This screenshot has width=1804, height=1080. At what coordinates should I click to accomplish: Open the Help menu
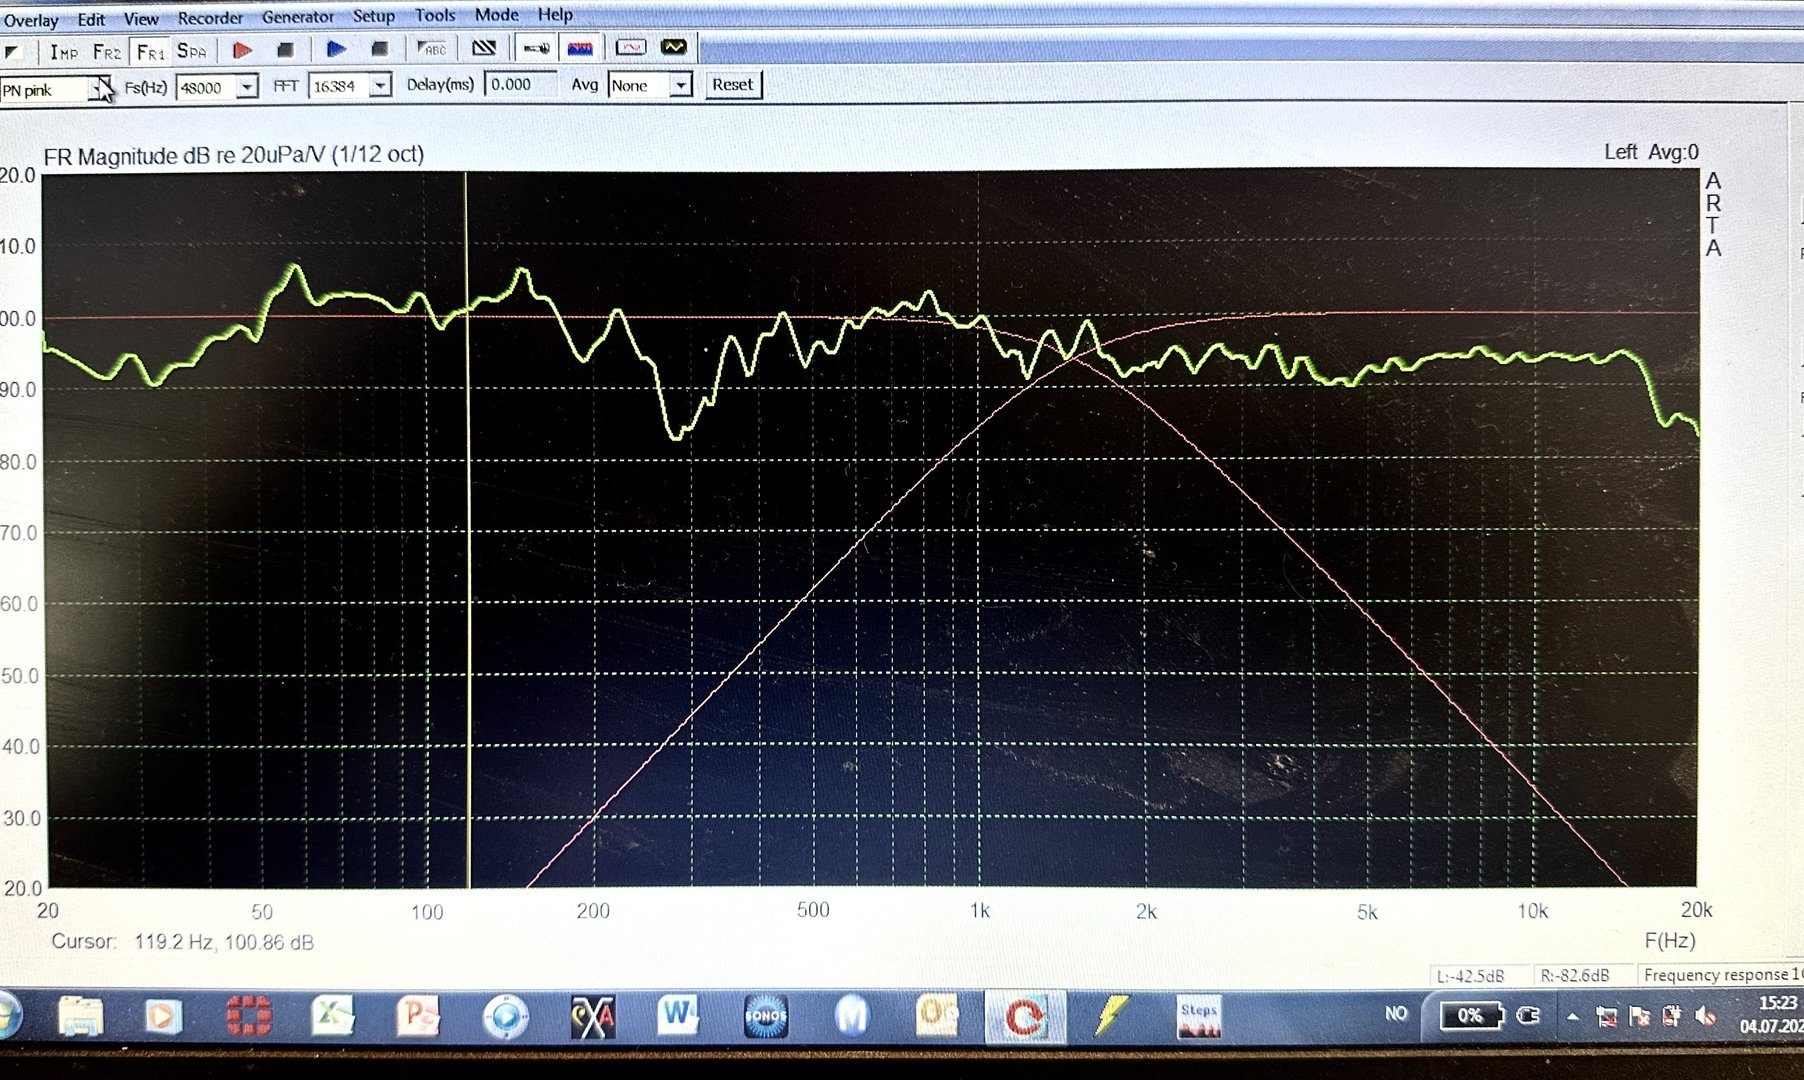coord(555,15)
